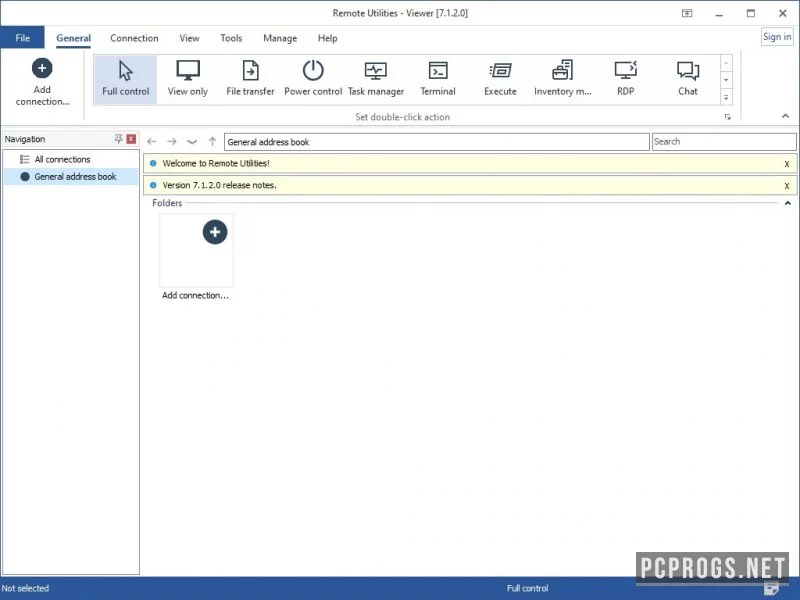
Task: Click the Add connection ribbon button
Action: (42, 82)
